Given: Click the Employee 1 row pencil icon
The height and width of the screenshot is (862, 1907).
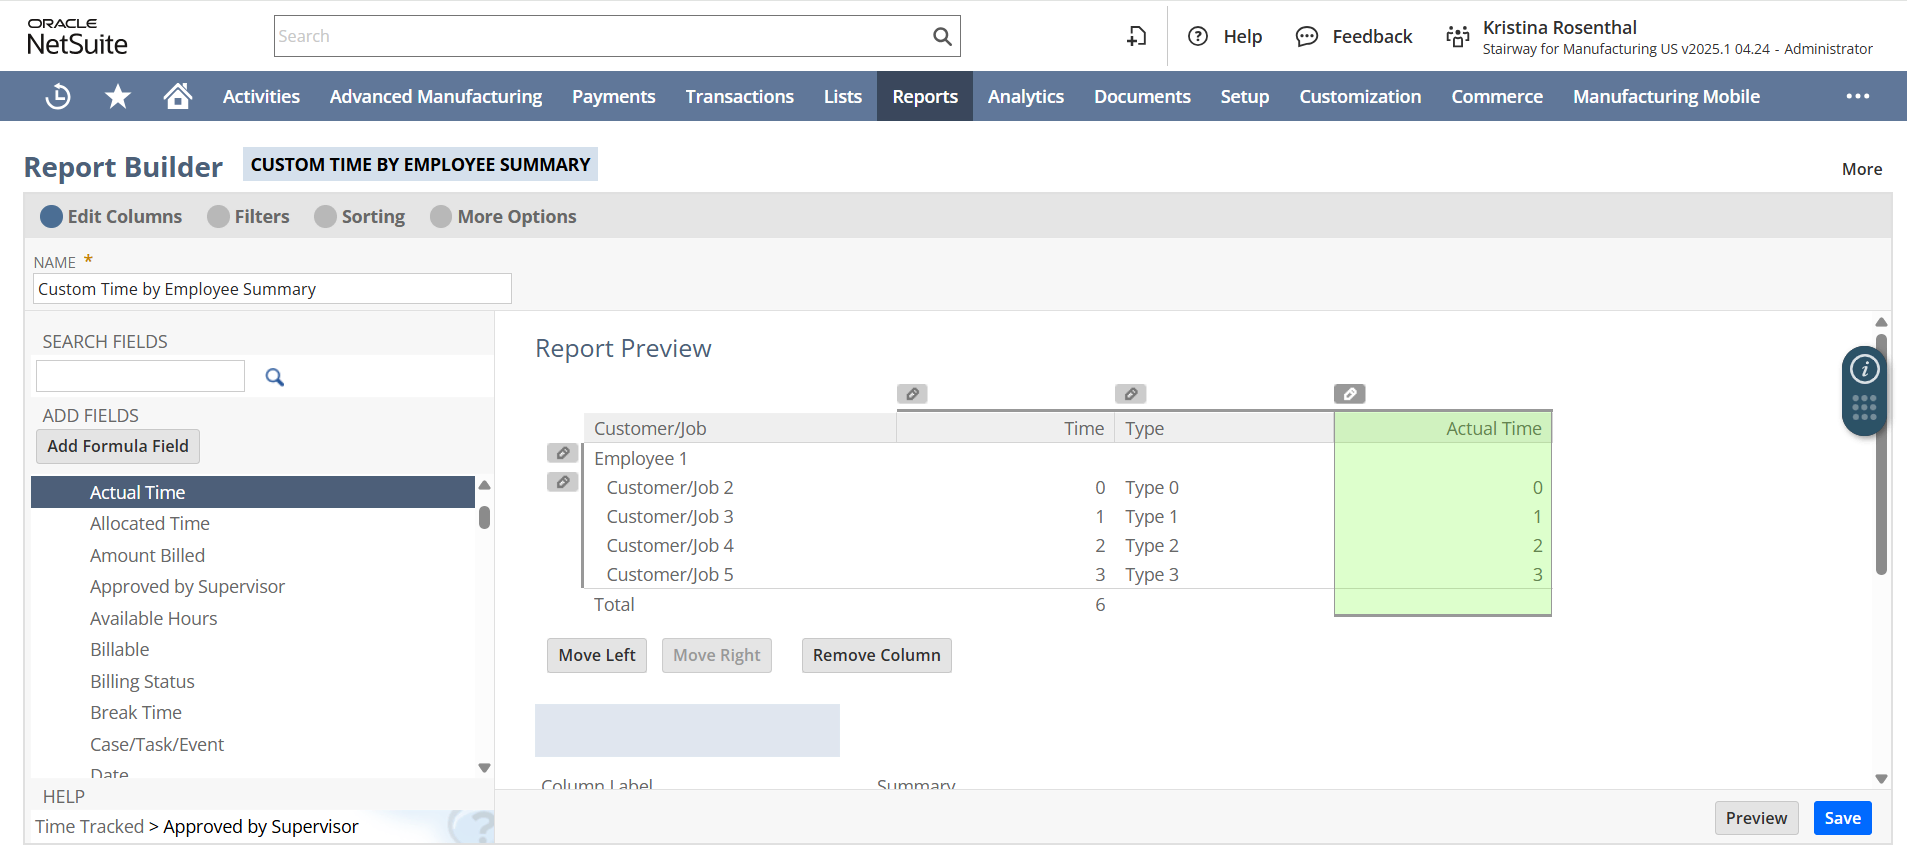Looking at the screenshot, I should pos(563,454).
